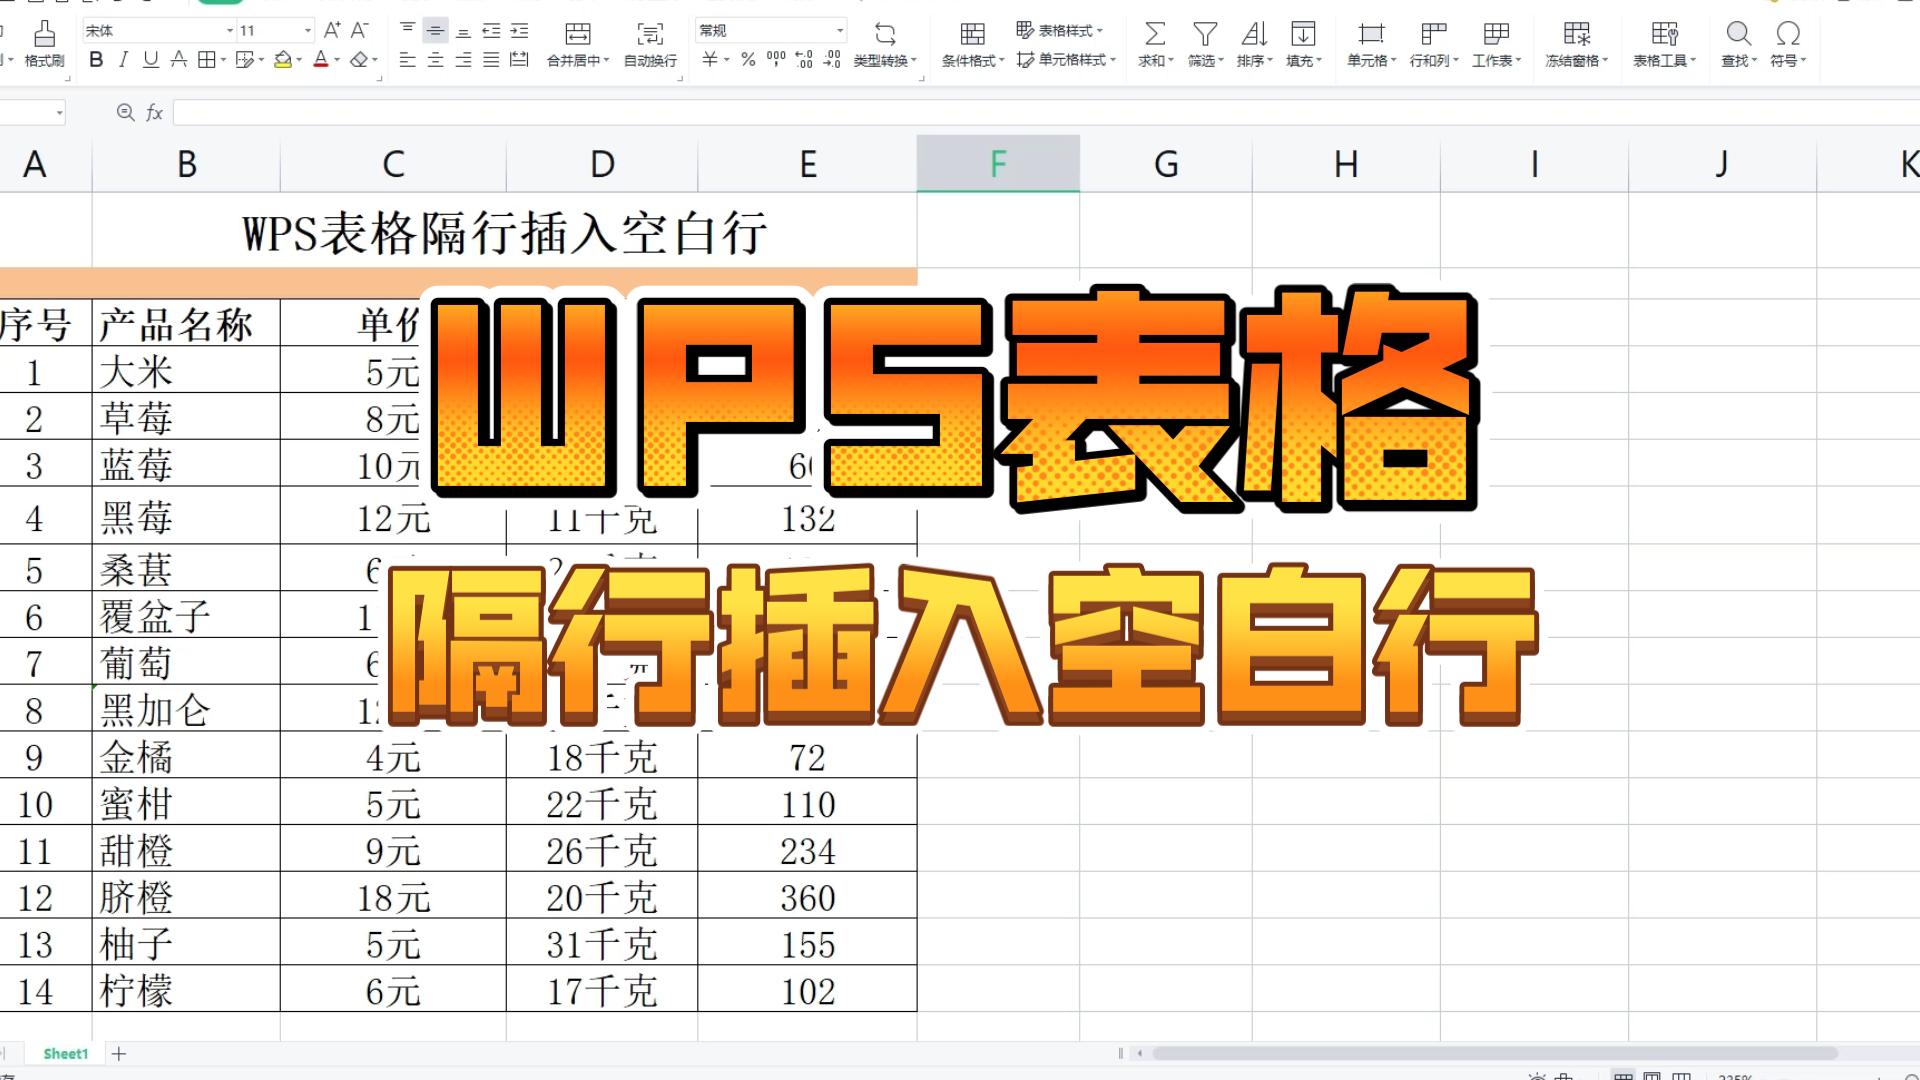Click the Symbol (符号) omega icon
This screenshot has width=1920, height=1080.
point(1788,34)
